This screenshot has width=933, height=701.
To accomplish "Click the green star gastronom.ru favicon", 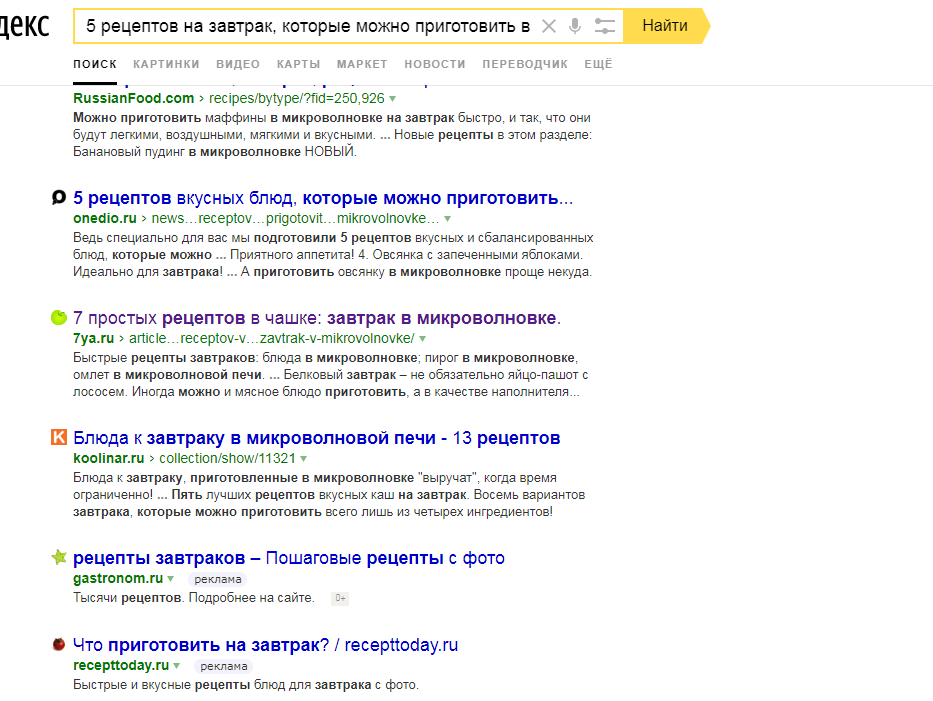I will coord(58,558).
